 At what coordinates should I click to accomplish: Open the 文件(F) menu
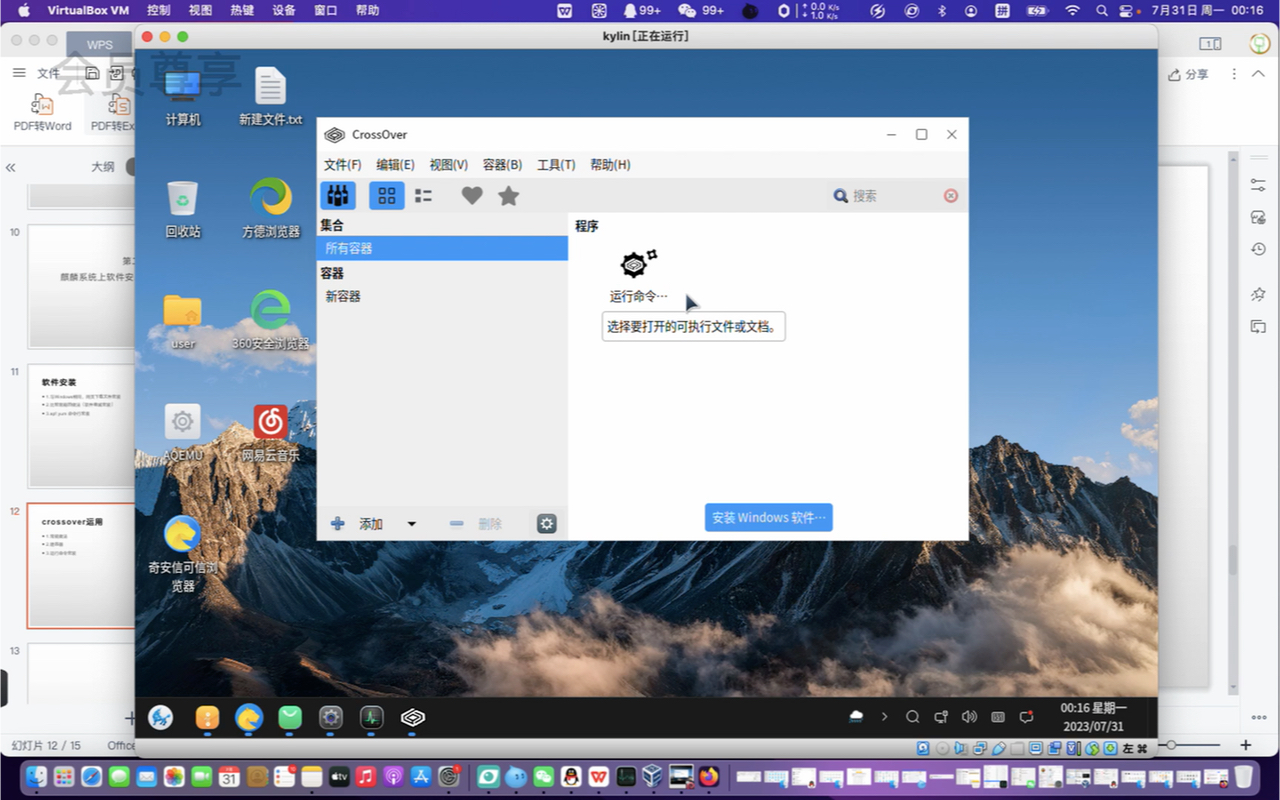(x=343, y=165)
